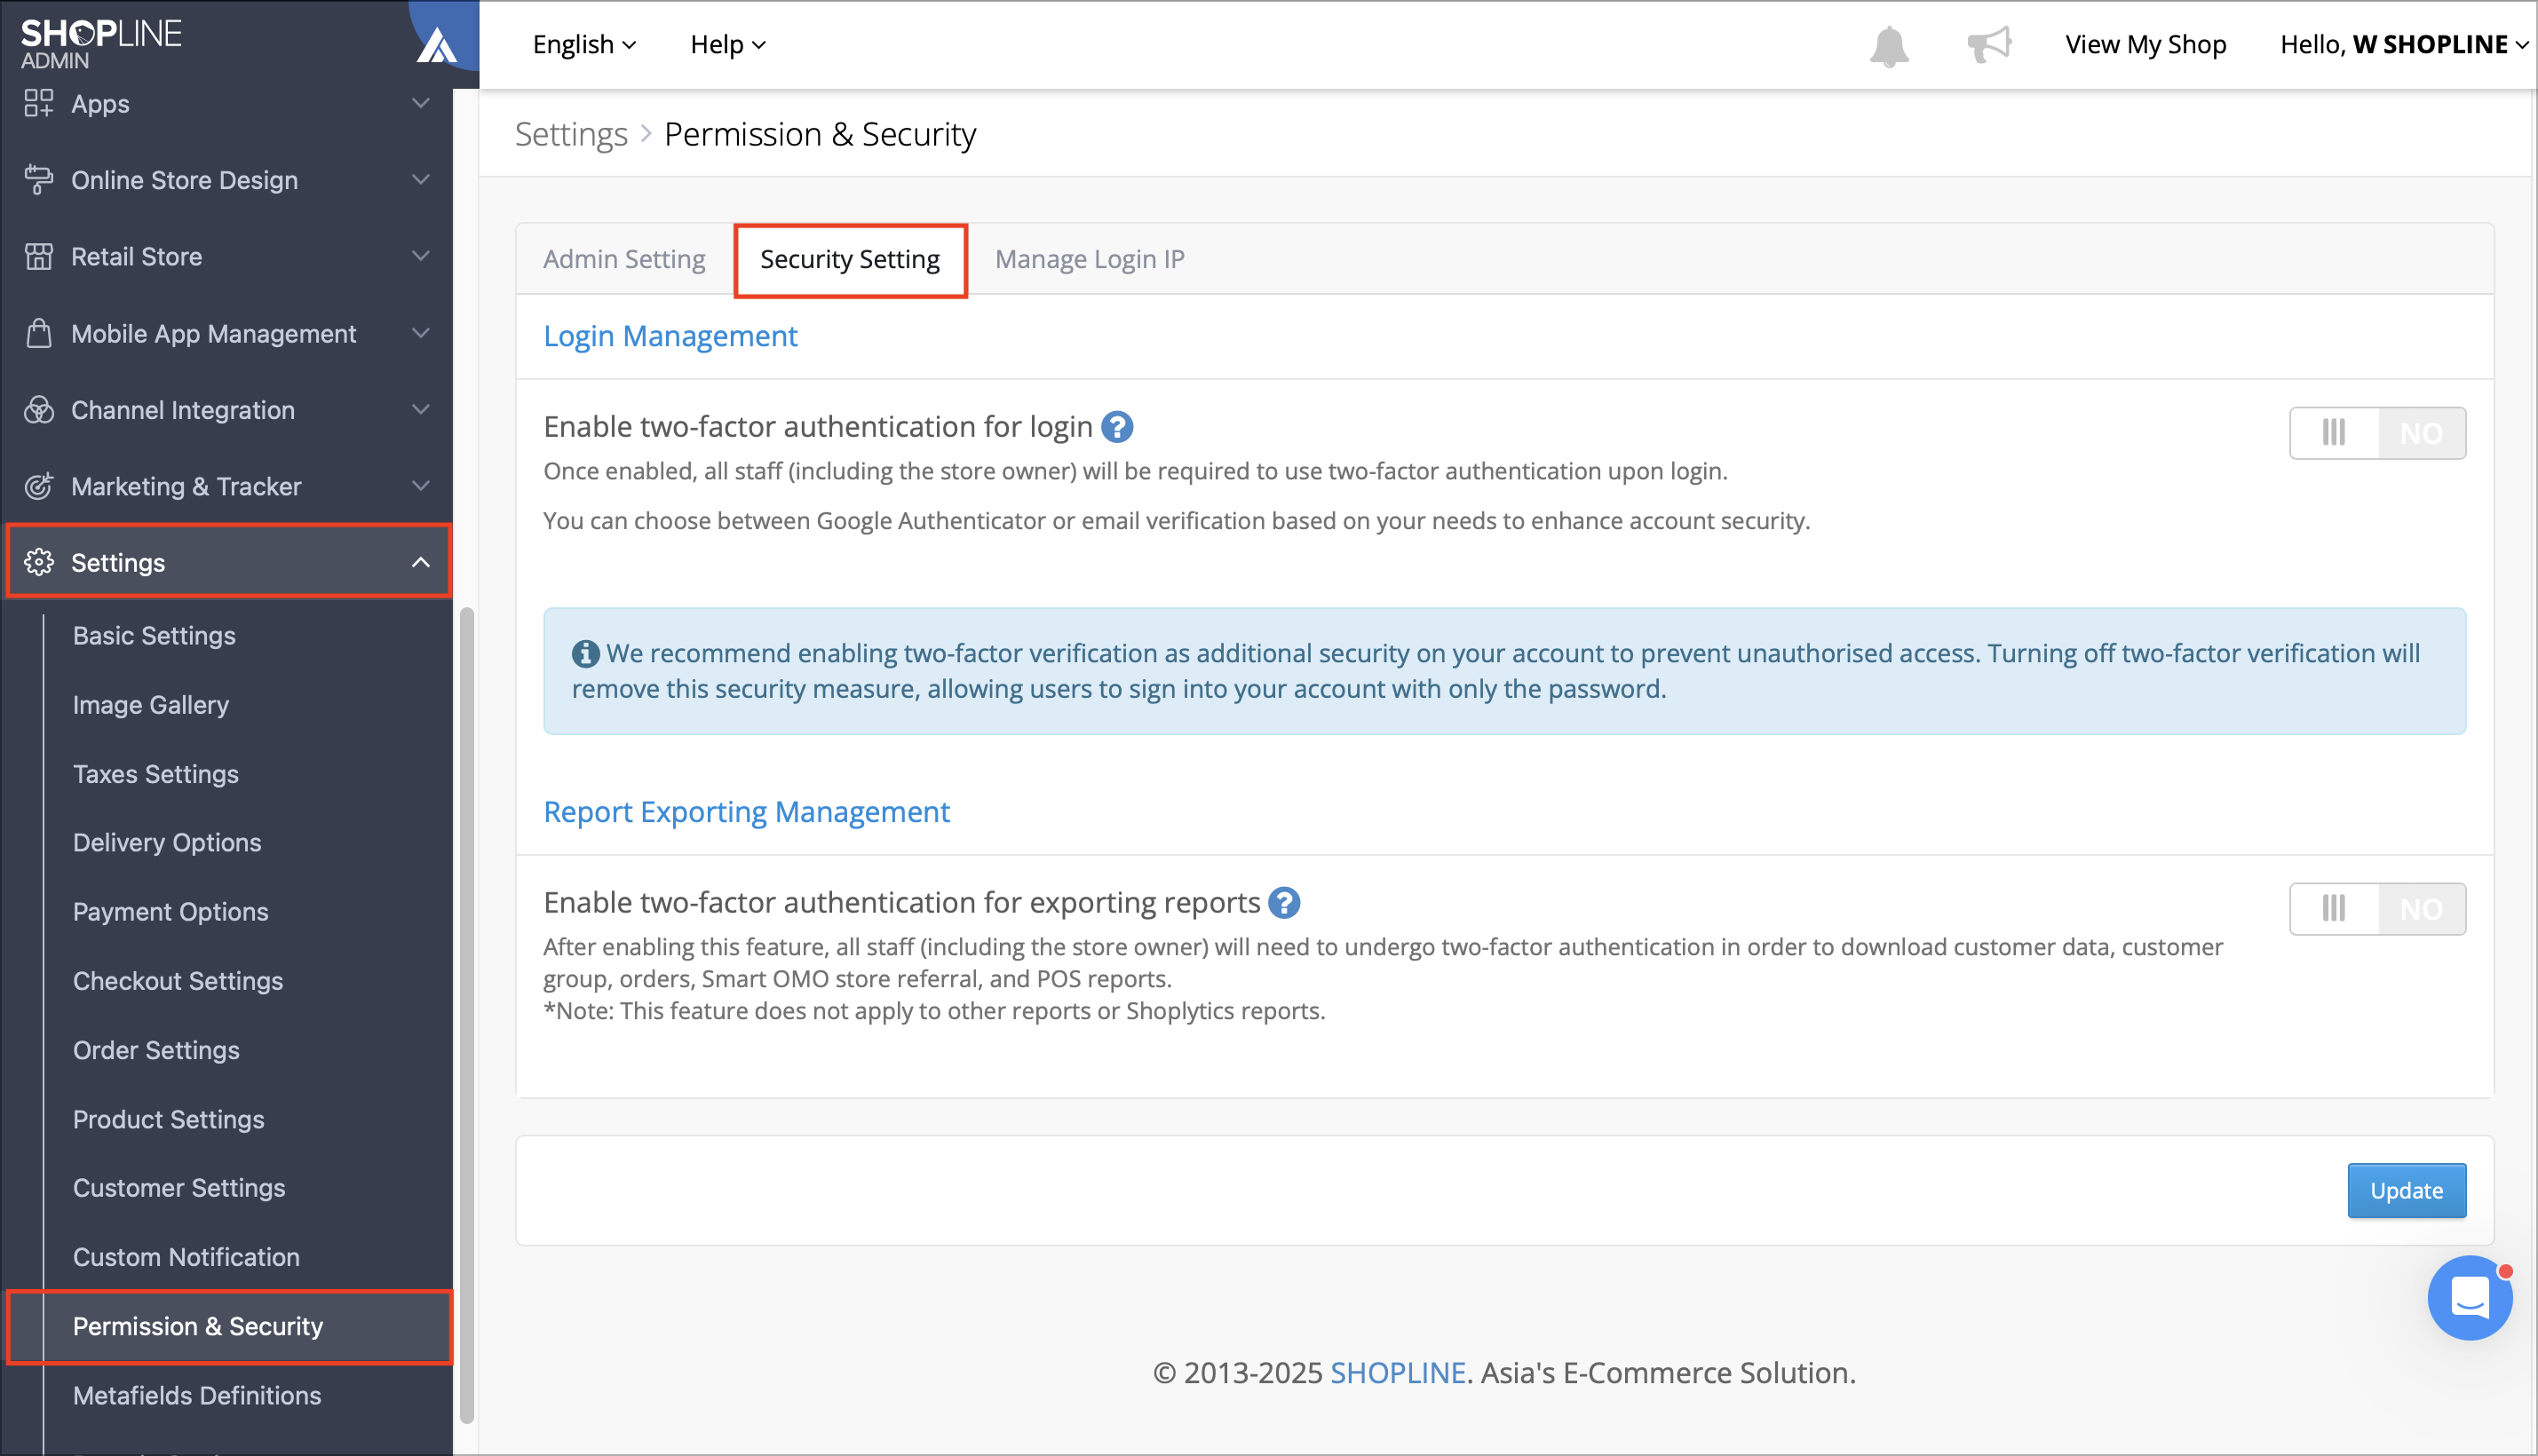Click the Marketing & Tracker target icon
Screen dimensions: 2538x1456
coord(38,487)
